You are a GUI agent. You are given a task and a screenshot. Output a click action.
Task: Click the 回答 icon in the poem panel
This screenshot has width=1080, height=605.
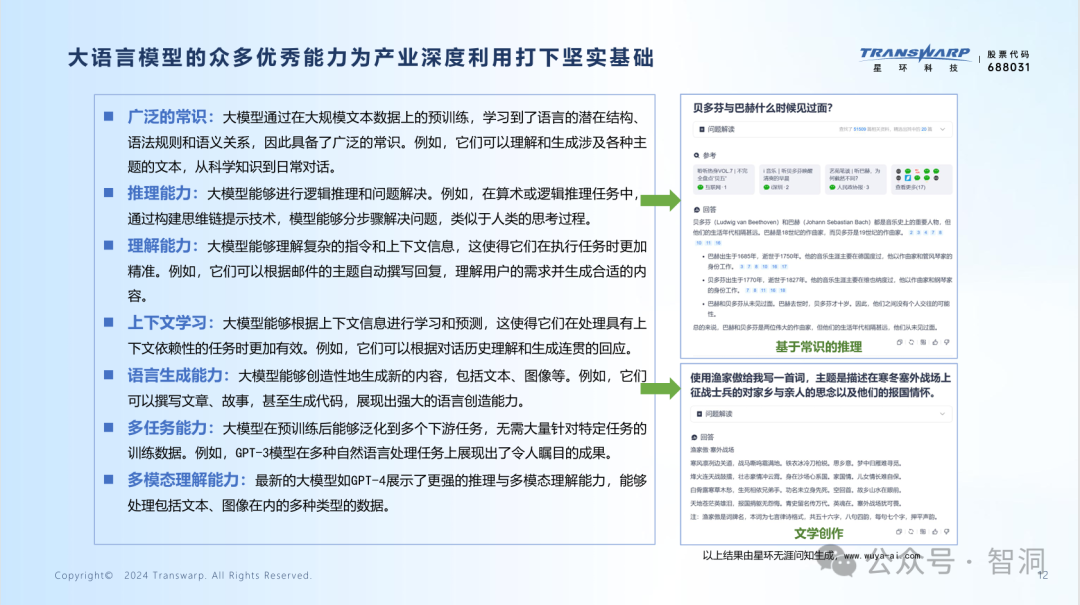click(694, 438)
